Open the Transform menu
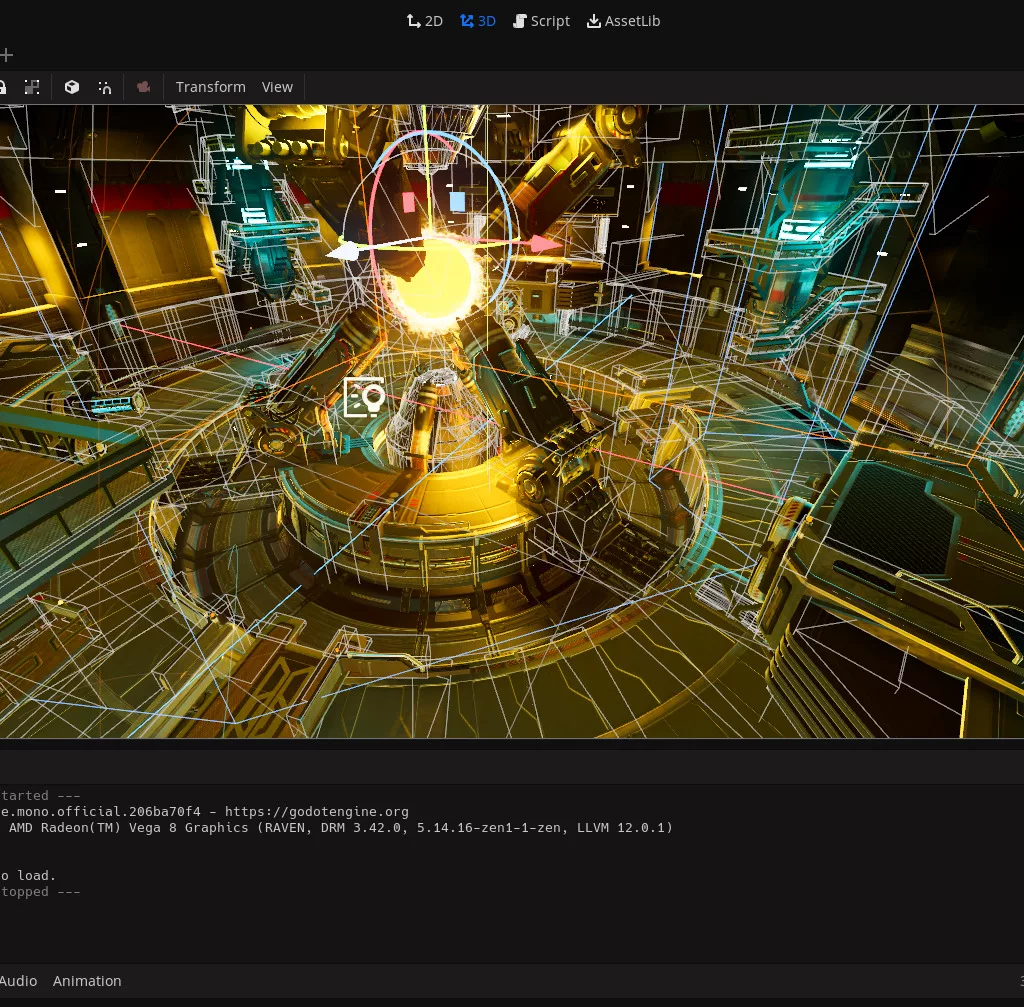Image resolution: width=1024 pixels, height=1007 pixels. pos(210,87)
